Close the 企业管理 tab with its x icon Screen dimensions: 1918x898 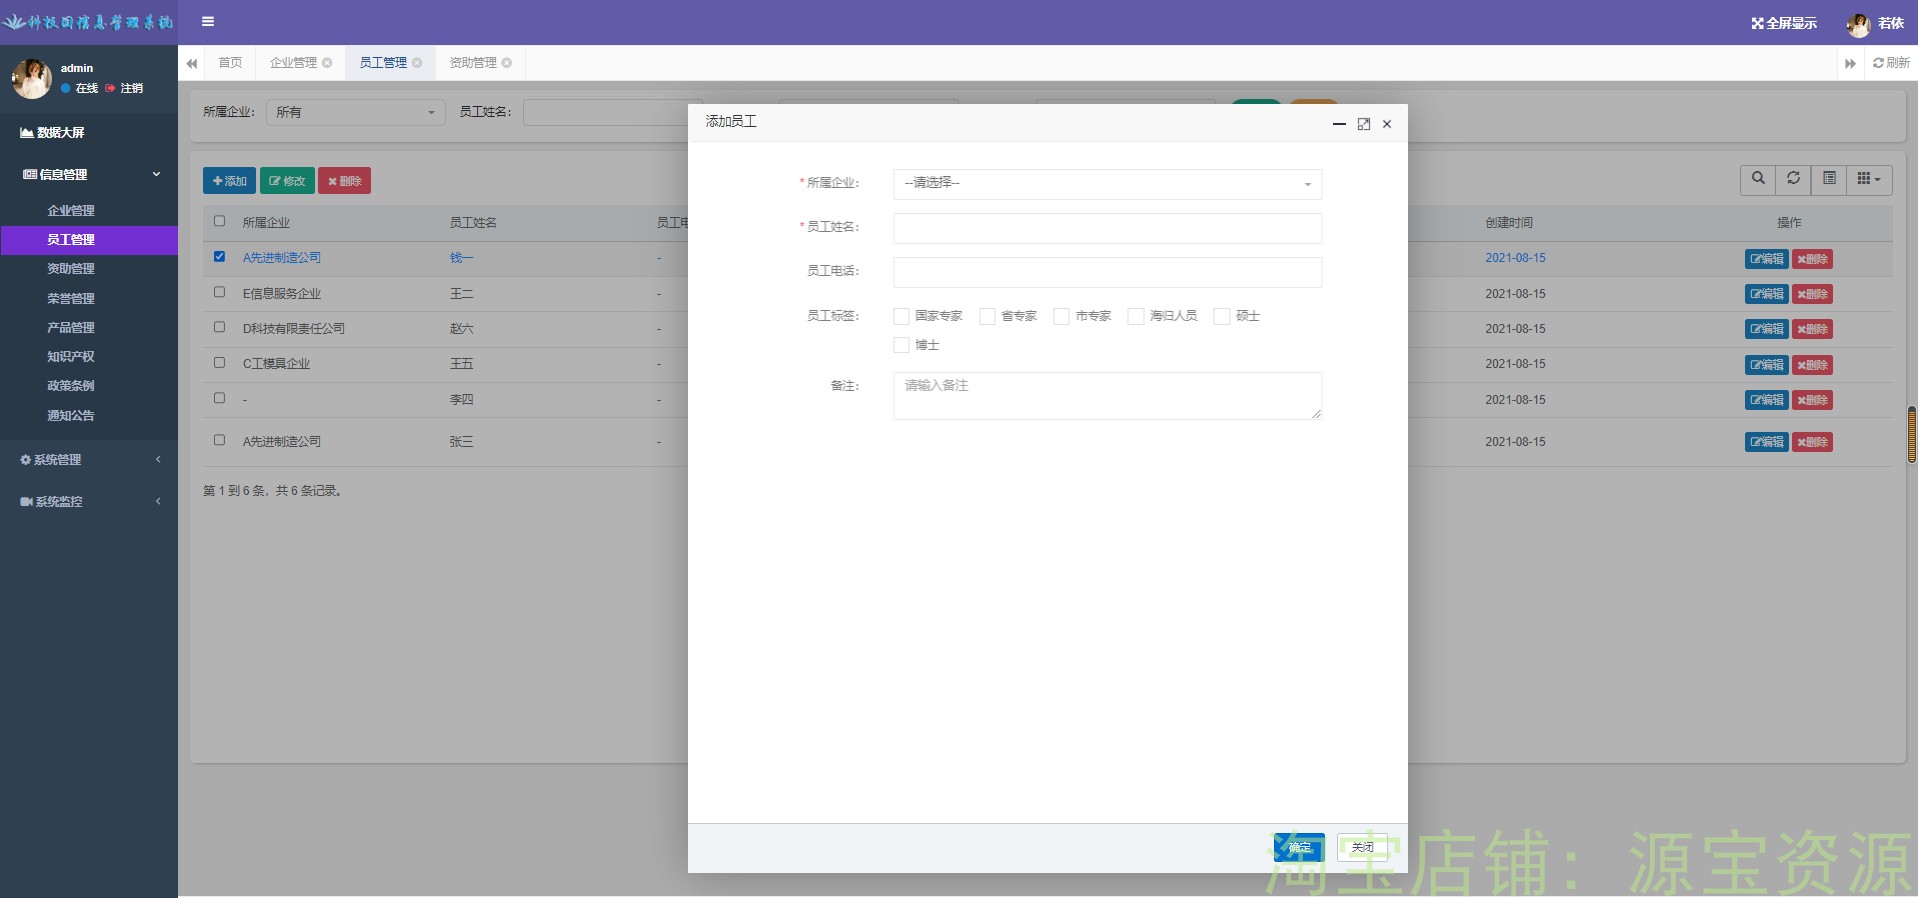327,63
